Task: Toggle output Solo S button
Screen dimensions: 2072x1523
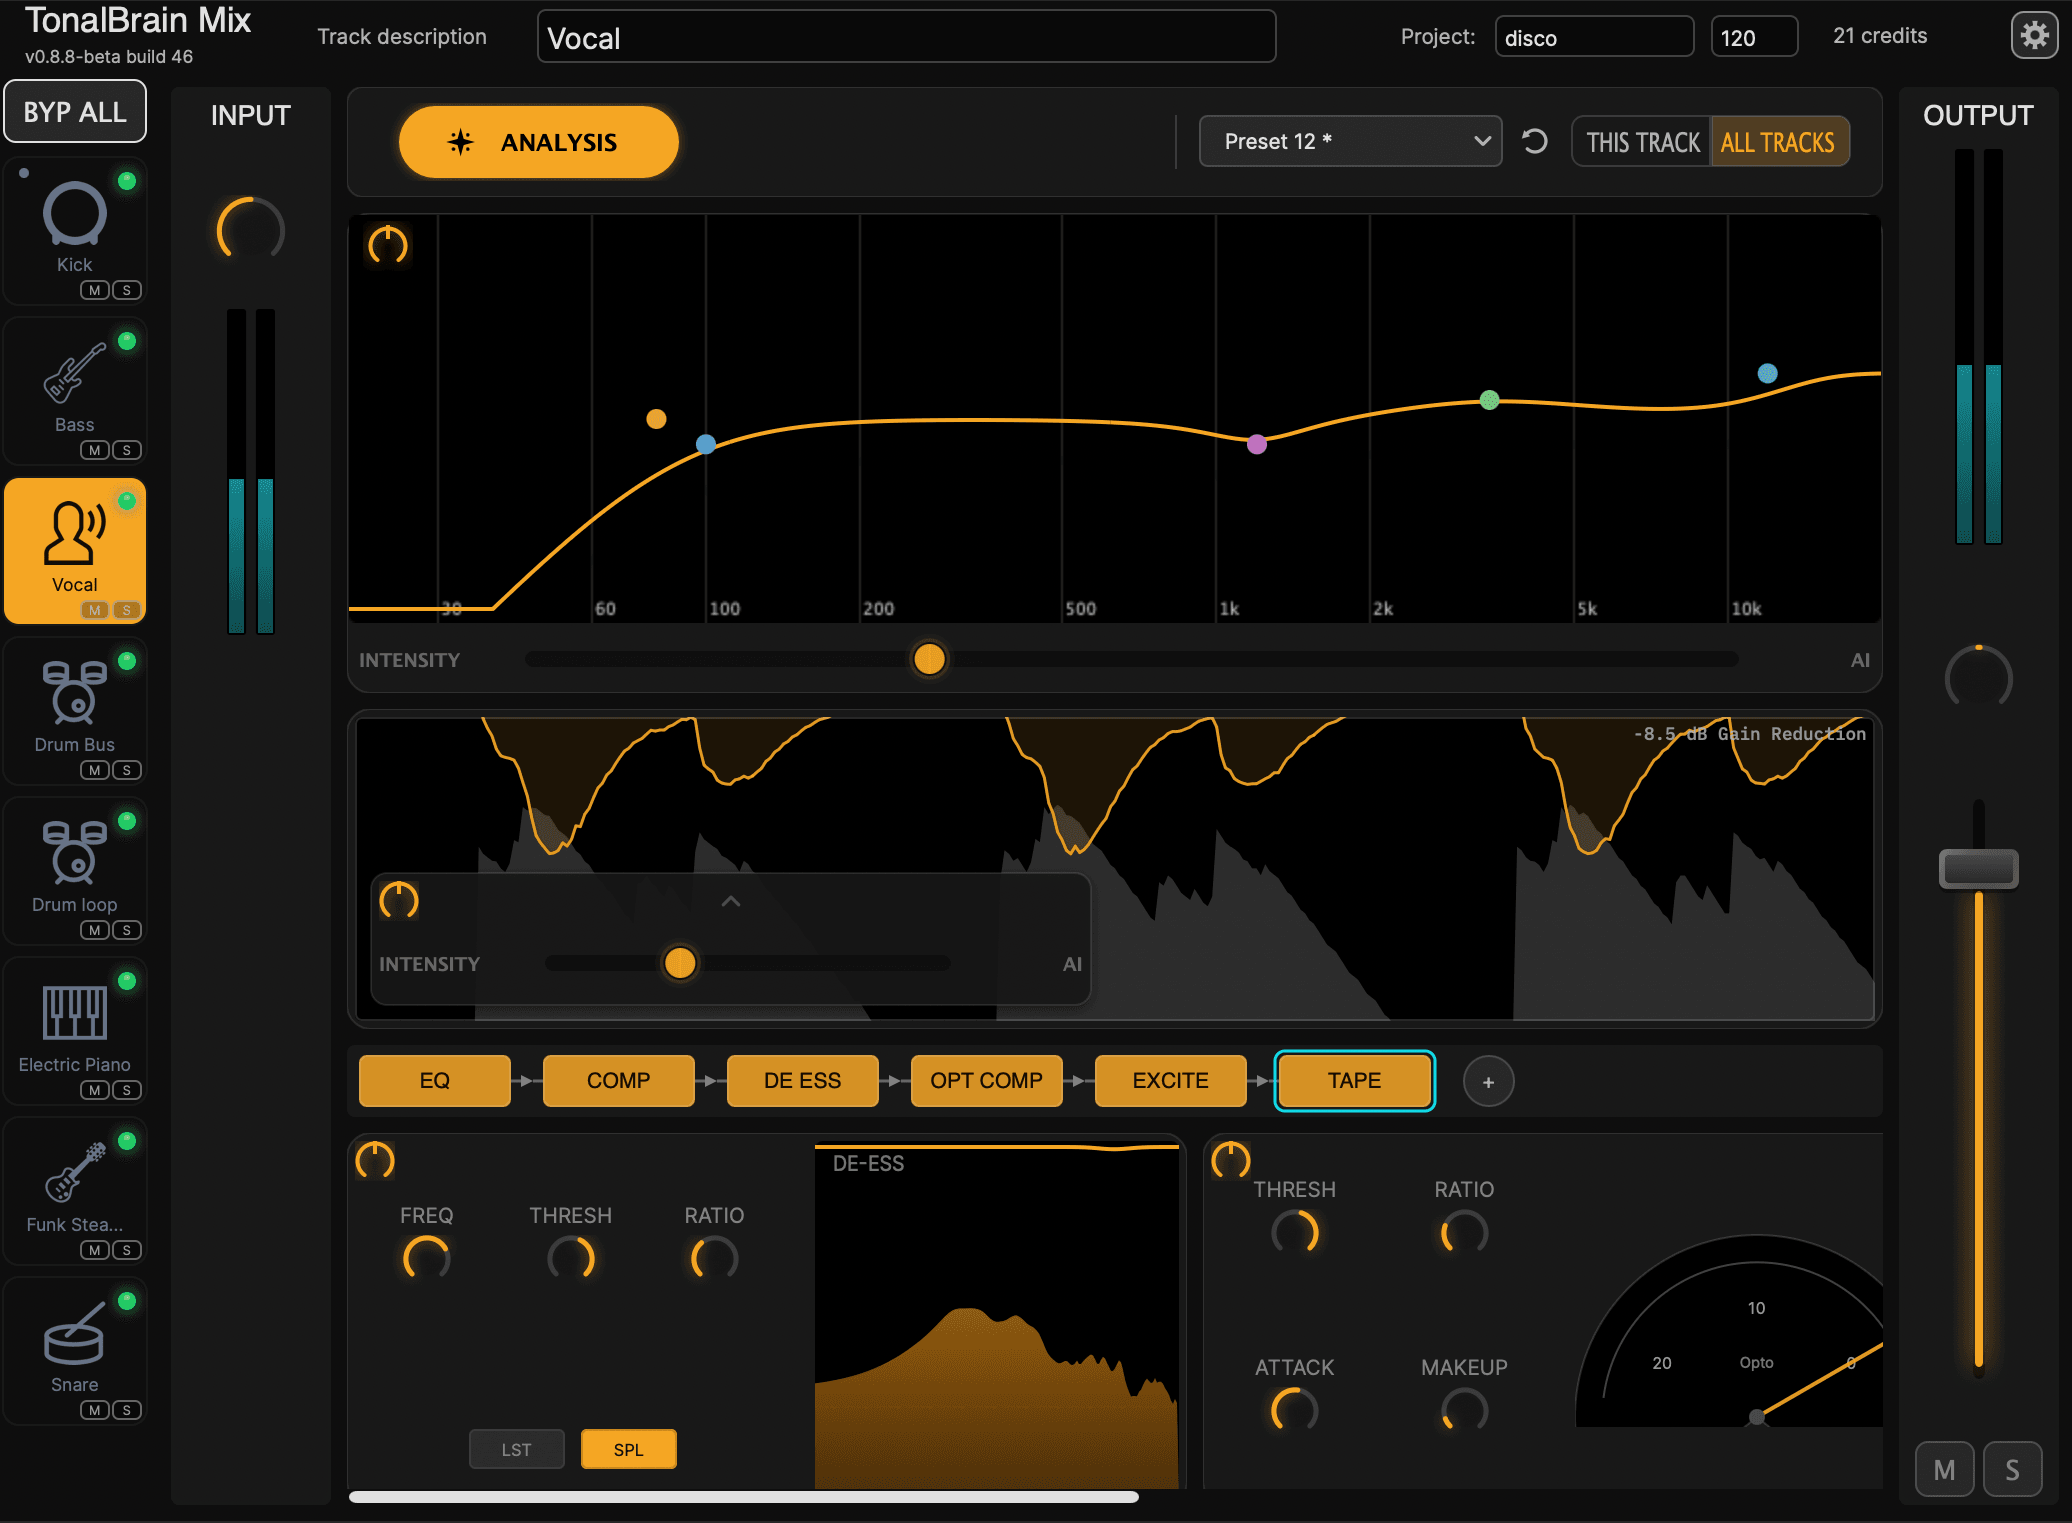Action: [x=2012, y=1469]
